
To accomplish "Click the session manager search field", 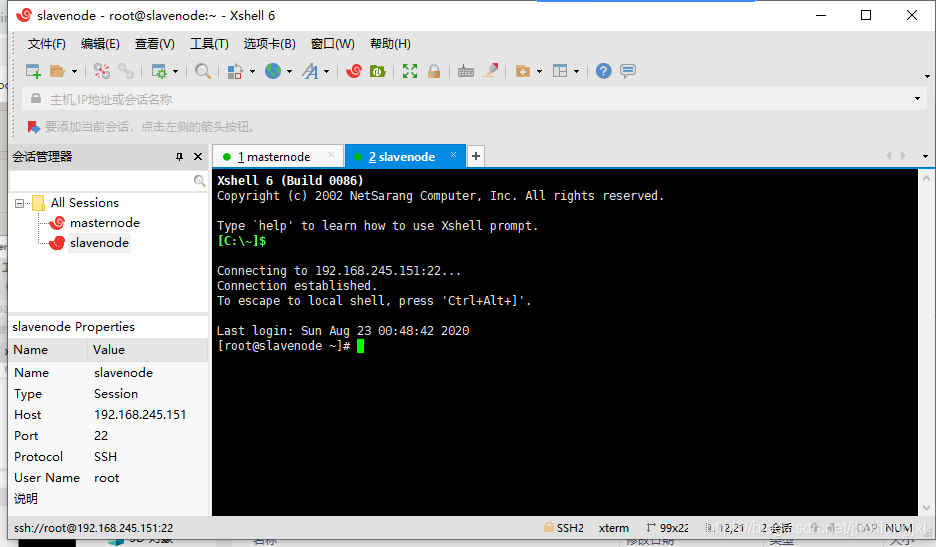I will [x=109, y=180].
